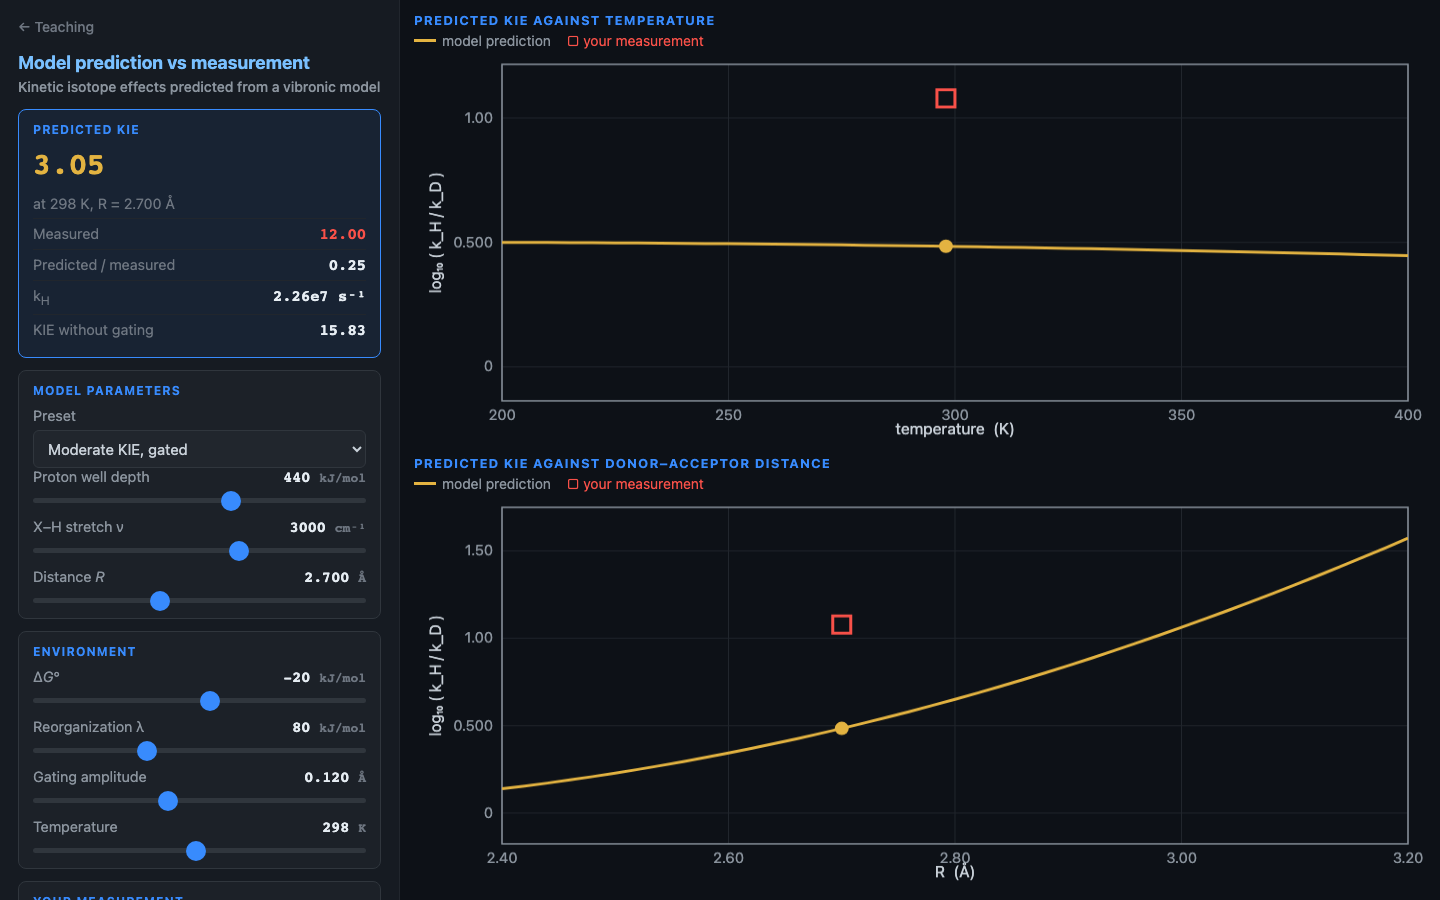1440x900 pixels.
Task: Click the red measurement square in the distance chart
Action: tap(842, 625)
